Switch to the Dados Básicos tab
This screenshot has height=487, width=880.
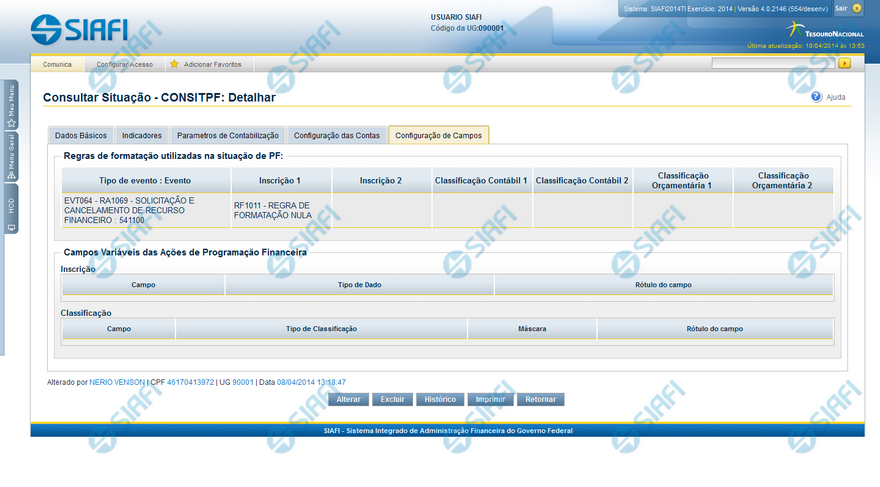click(x=81, y=135)
